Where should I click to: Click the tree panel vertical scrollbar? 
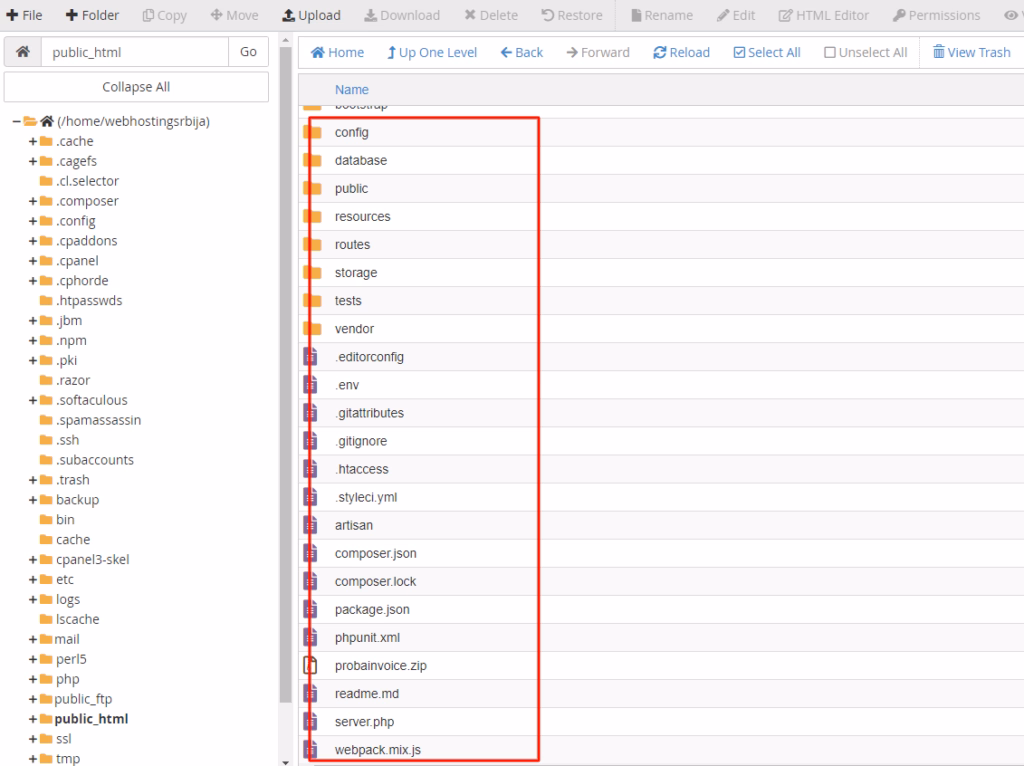285,374
